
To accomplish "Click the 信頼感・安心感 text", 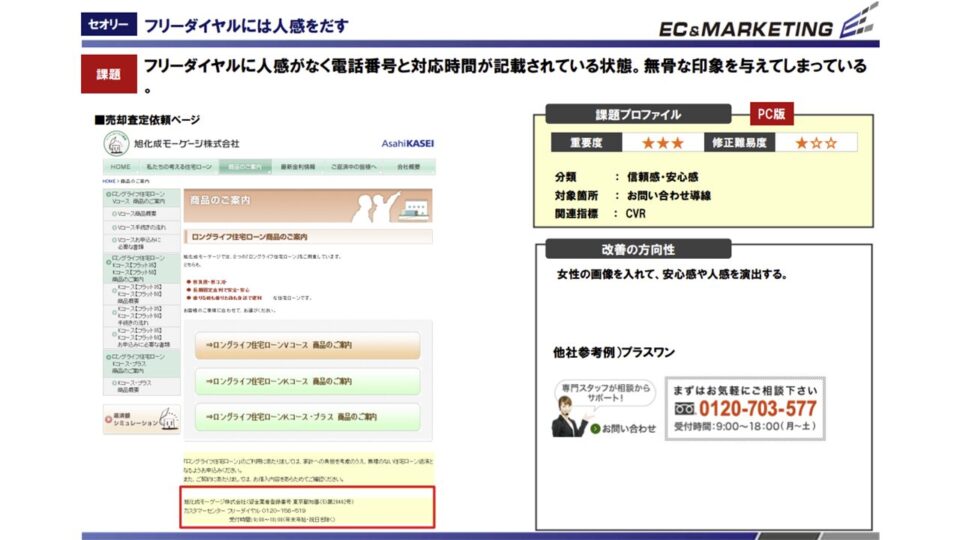I will pyautogui.click(x=662, y=177).
